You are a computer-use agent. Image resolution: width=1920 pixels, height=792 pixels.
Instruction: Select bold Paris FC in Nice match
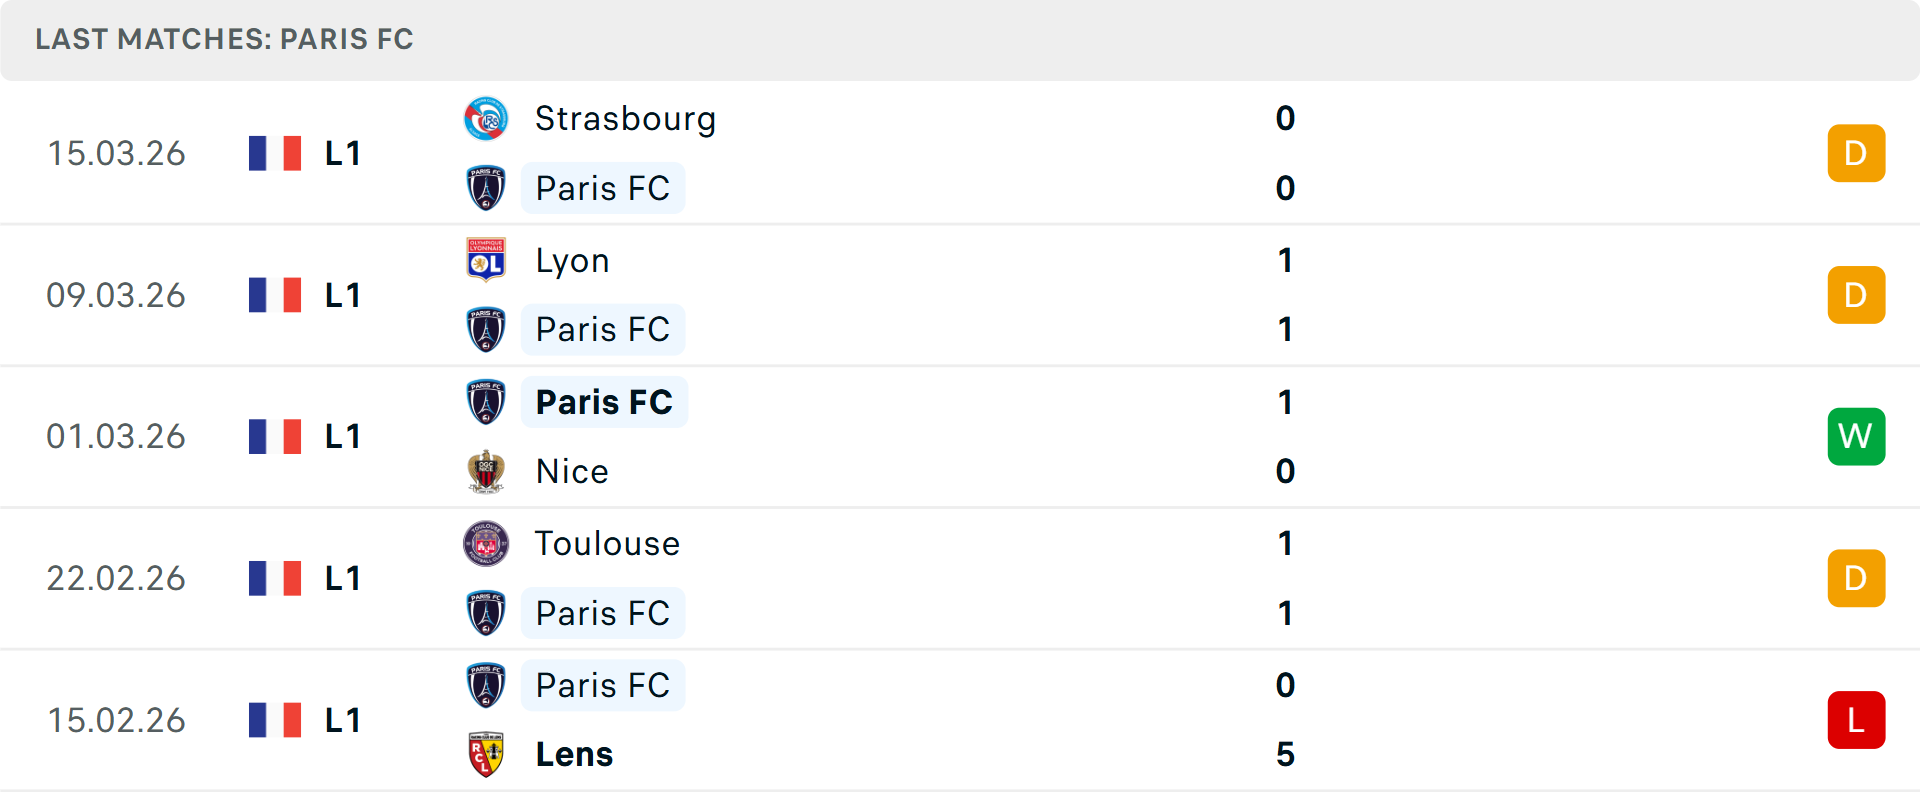(x=604, y=402)
